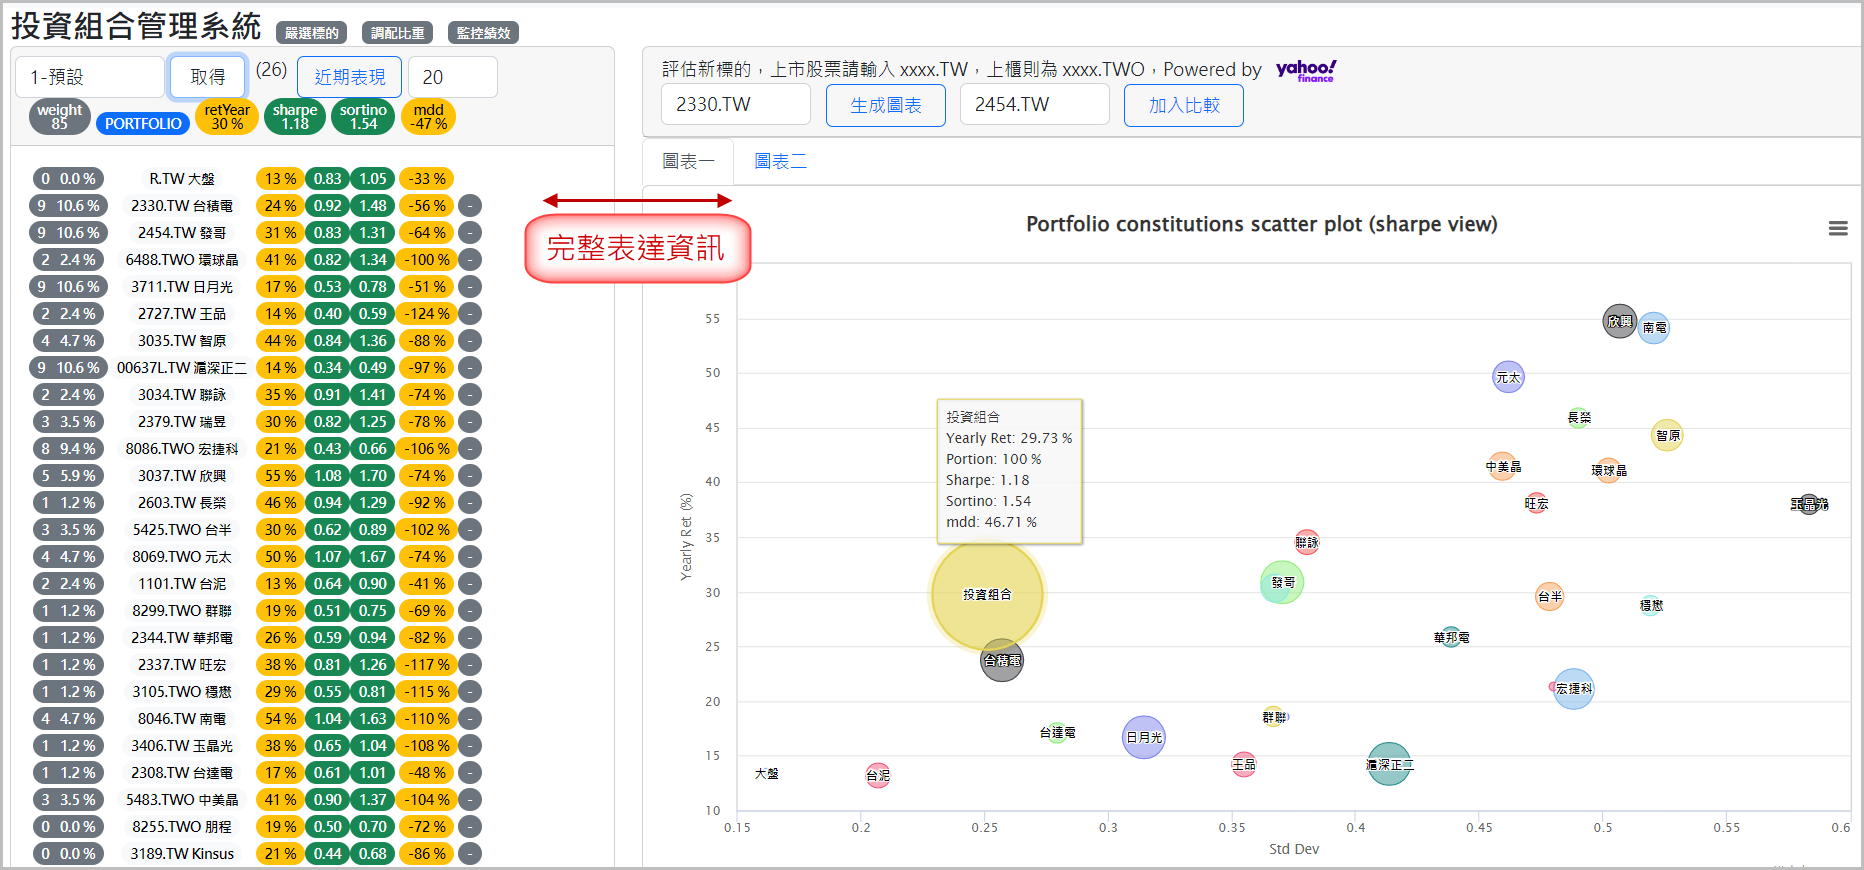Image resolution: width=1864 pixels, height=870 pixels.
Task: Open the chart hamburger menu icon
Action: pyautogui.click(x=1837, y=229)
